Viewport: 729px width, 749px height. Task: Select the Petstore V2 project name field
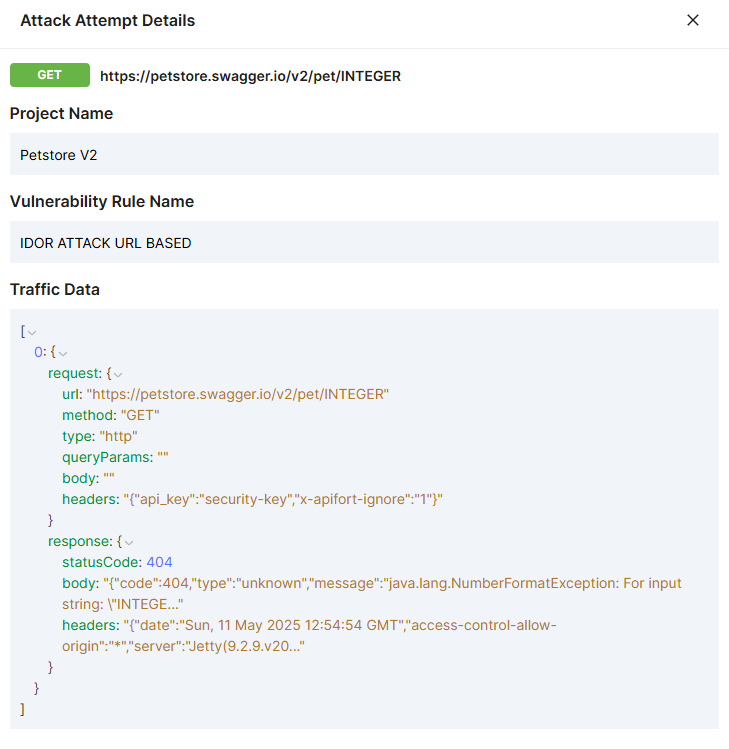point(364,155)
